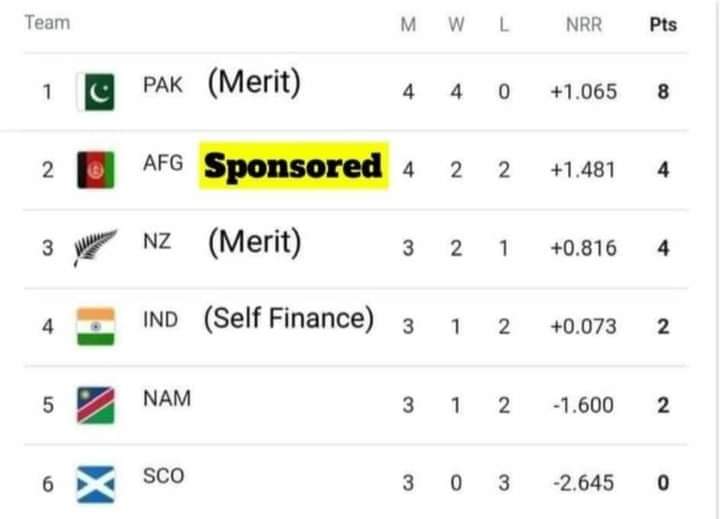Open the NAM team link
720x519 pixels.
coord(167,399)
